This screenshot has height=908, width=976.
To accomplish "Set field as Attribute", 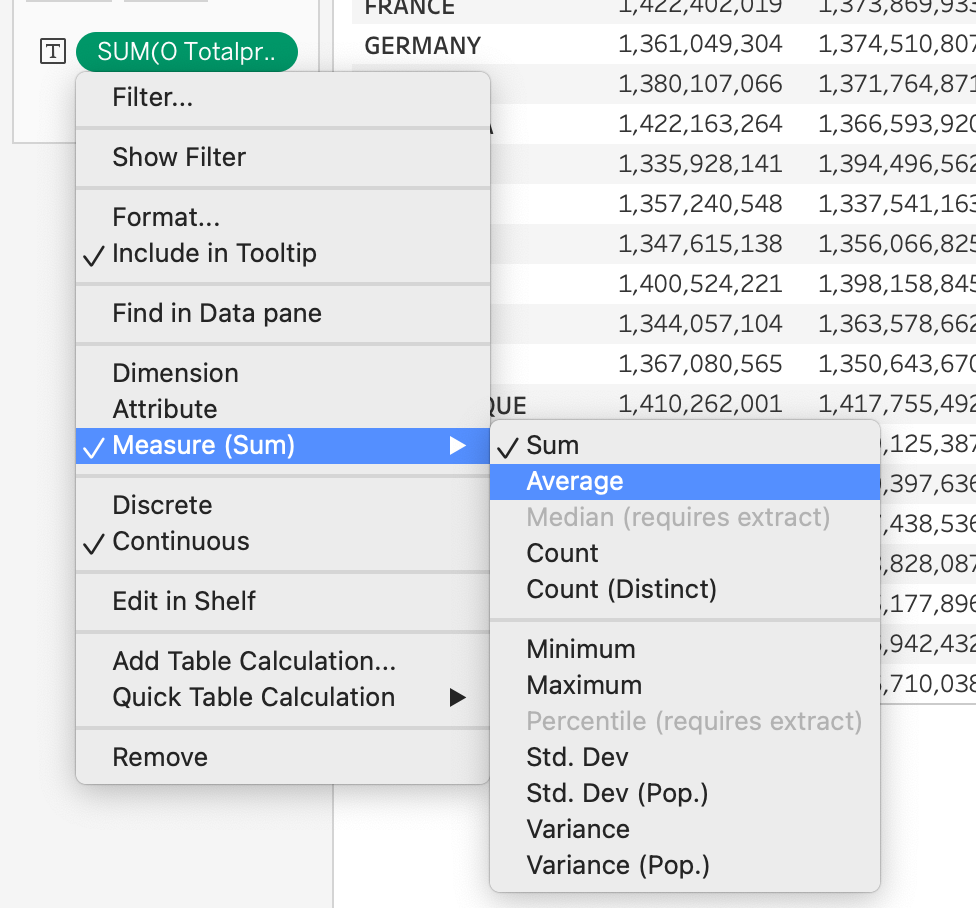I will pos(165,409).
